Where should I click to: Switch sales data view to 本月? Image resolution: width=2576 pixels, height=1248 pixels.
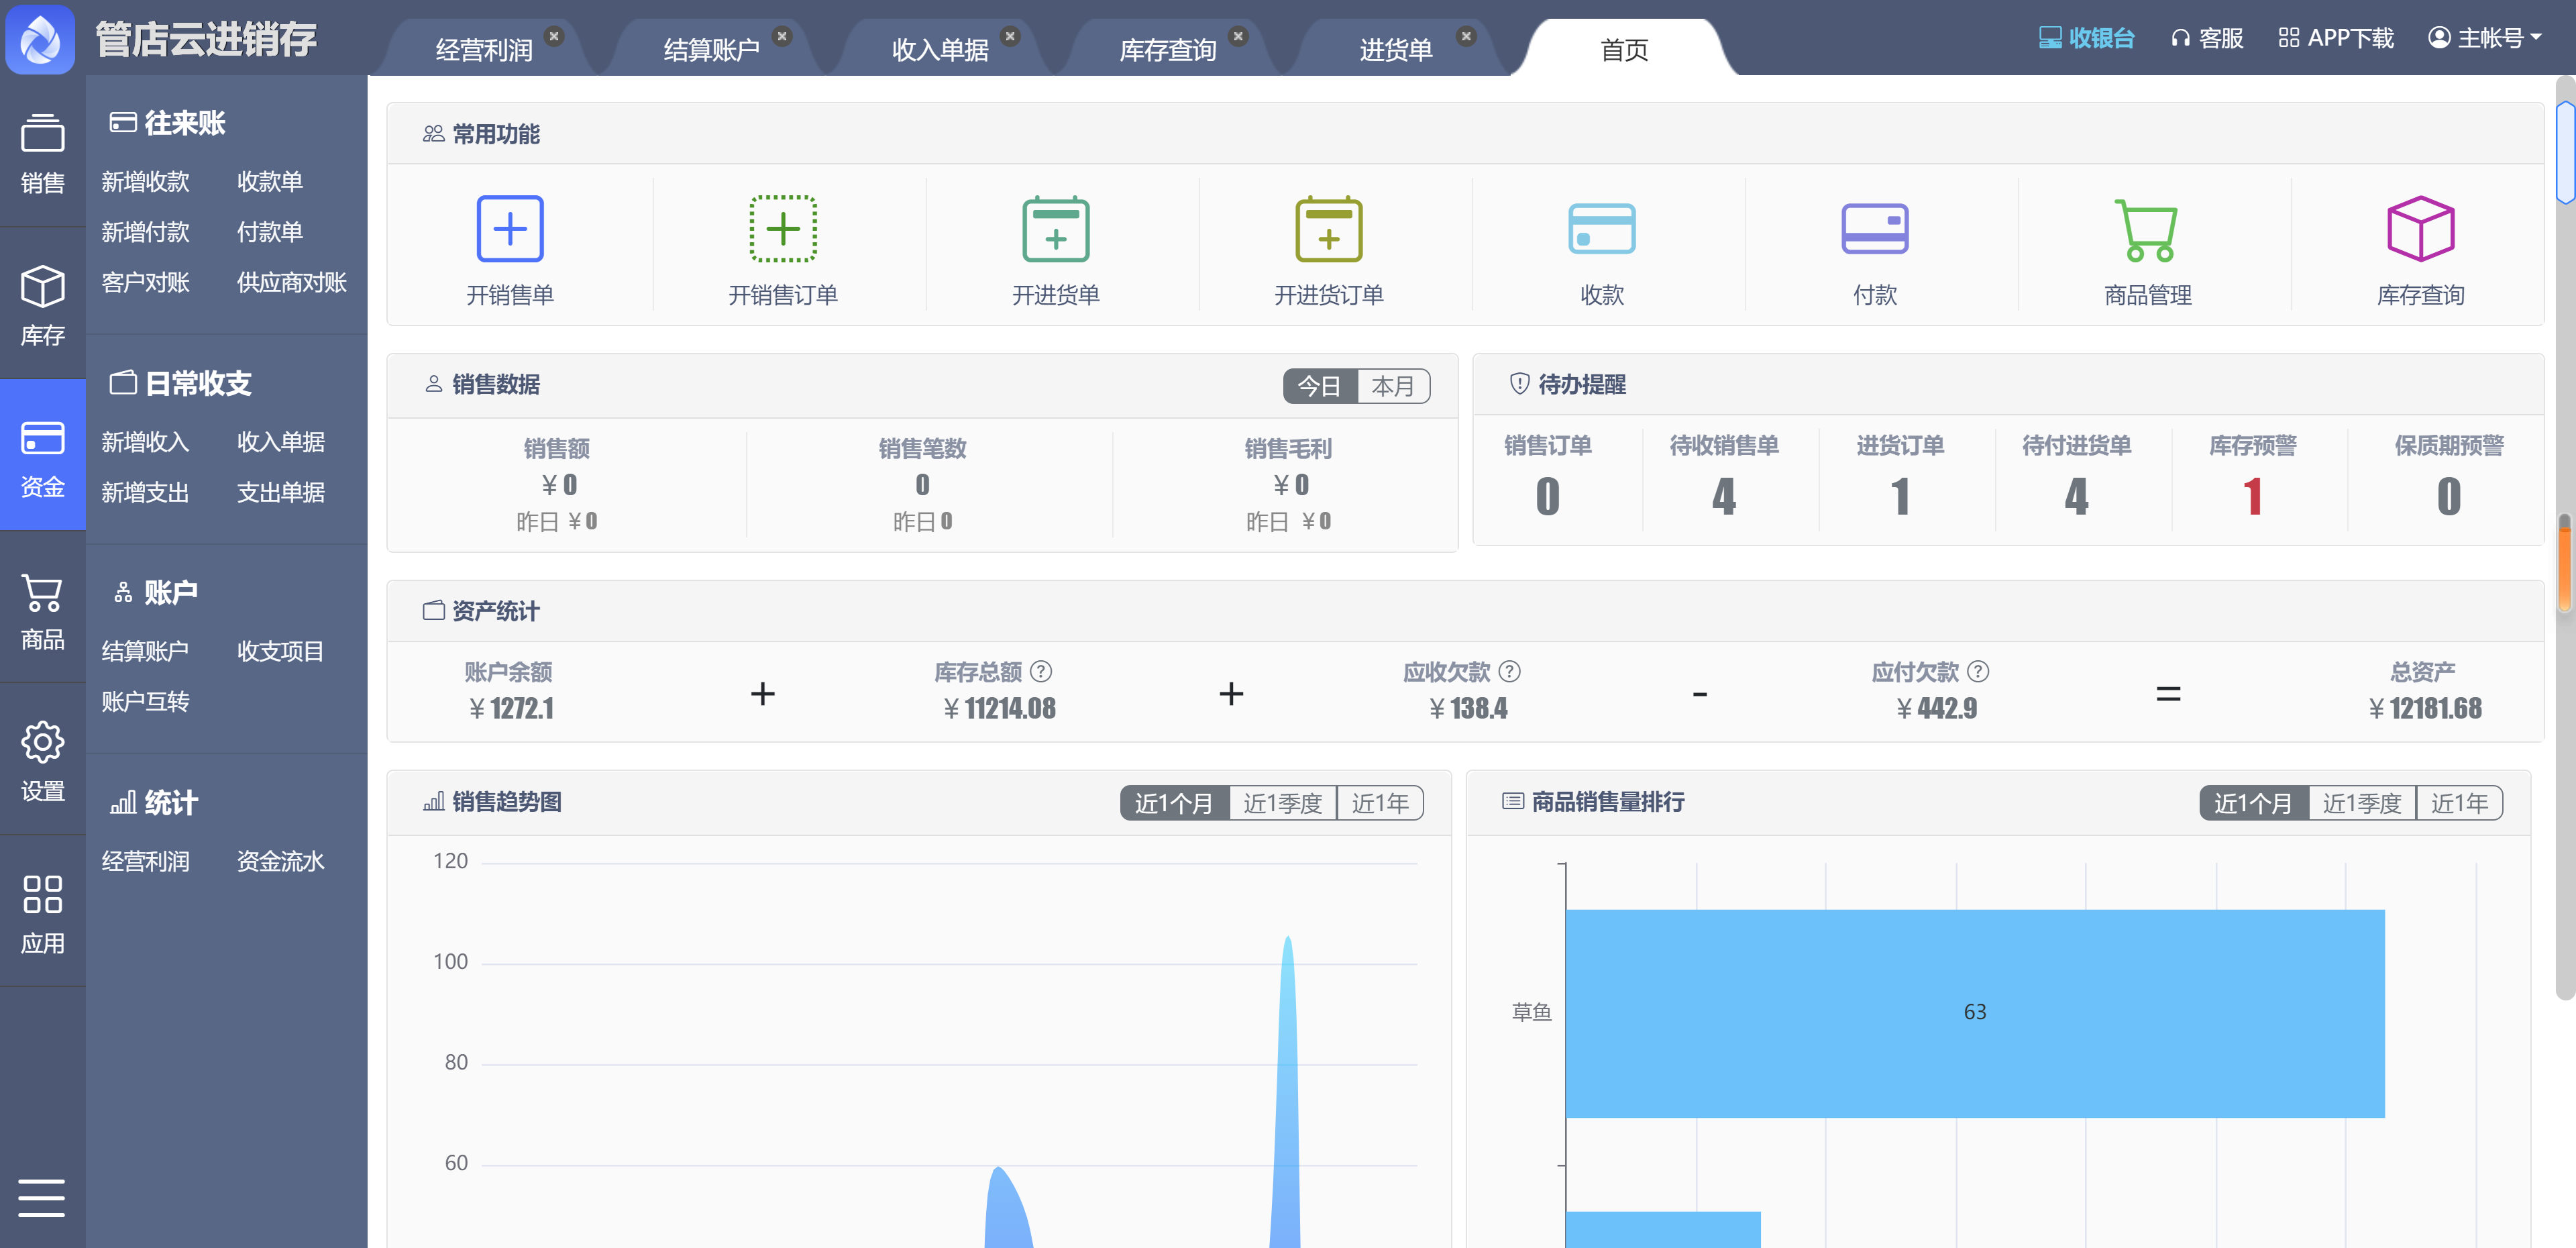(1395, 386)
